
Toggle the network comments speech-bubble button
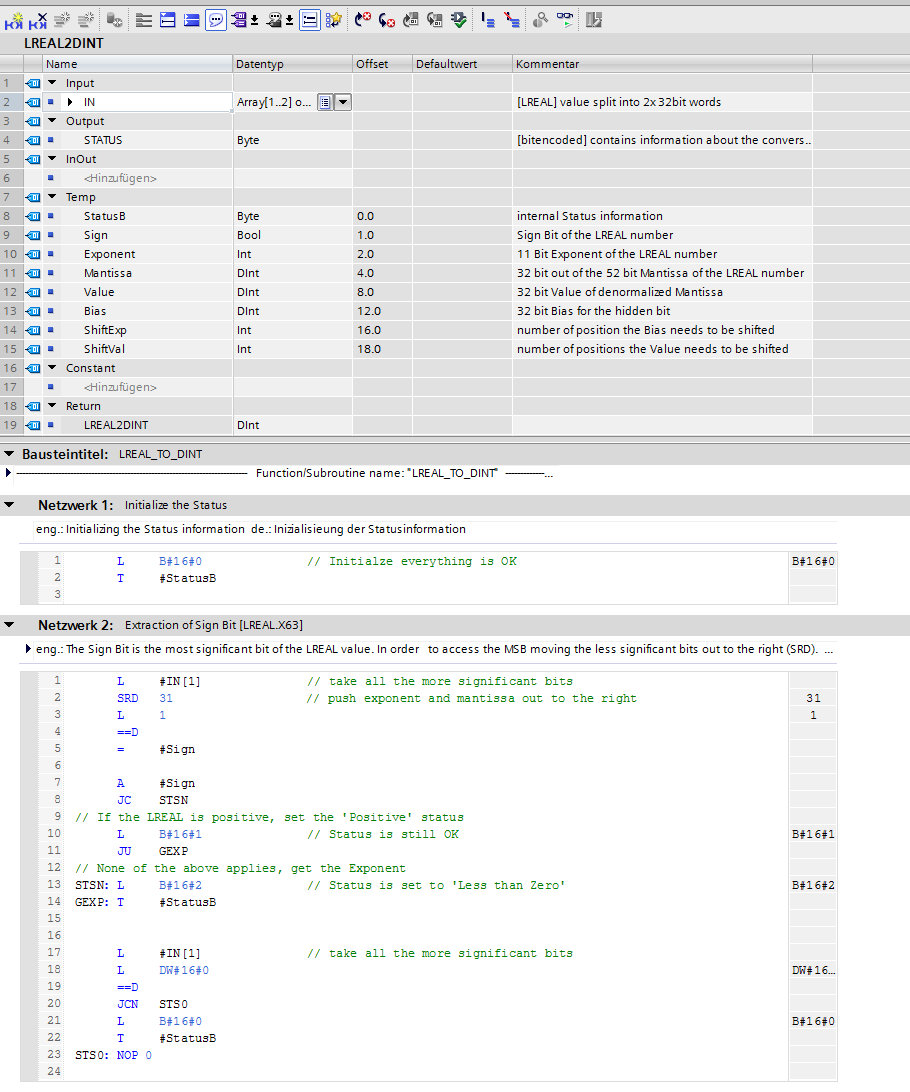click(216, 19)
